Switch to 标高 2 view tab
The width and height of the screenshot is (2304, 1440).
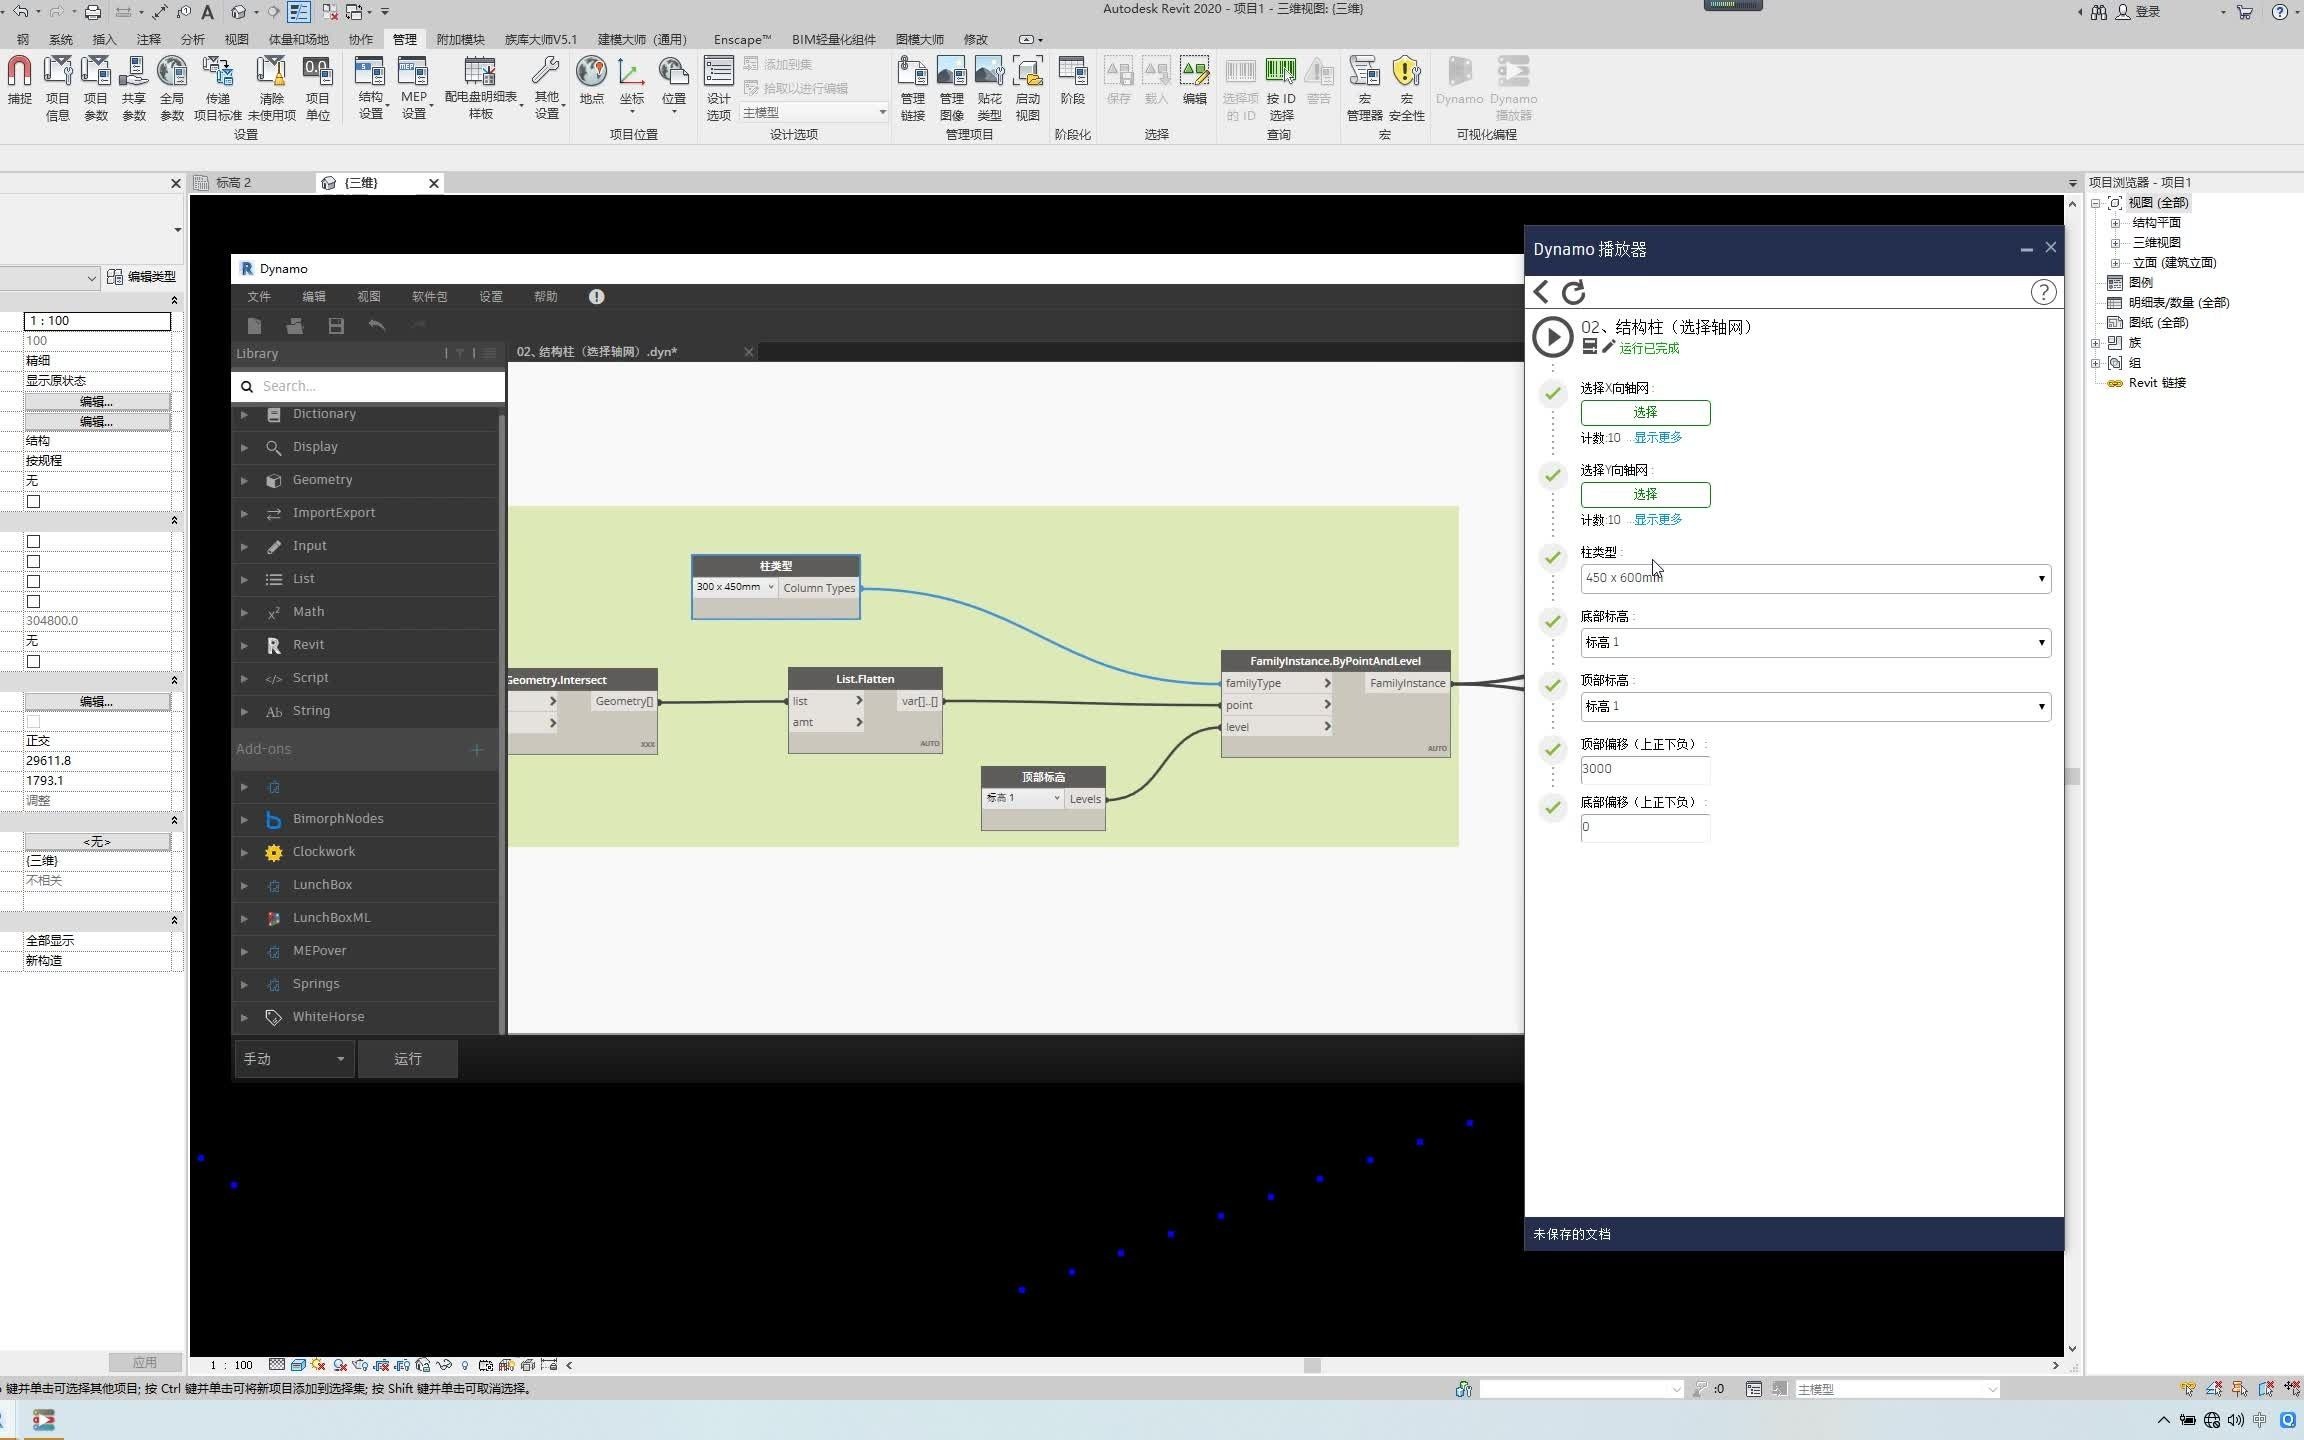click(233, 183)
